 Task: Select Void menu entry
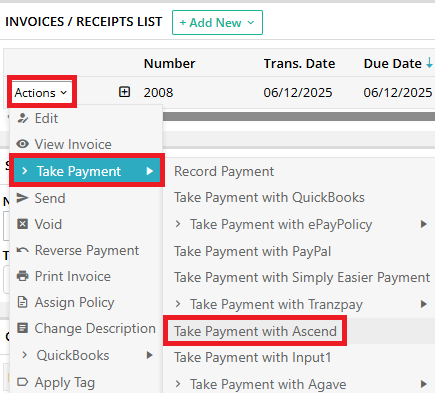click(86, 224)
